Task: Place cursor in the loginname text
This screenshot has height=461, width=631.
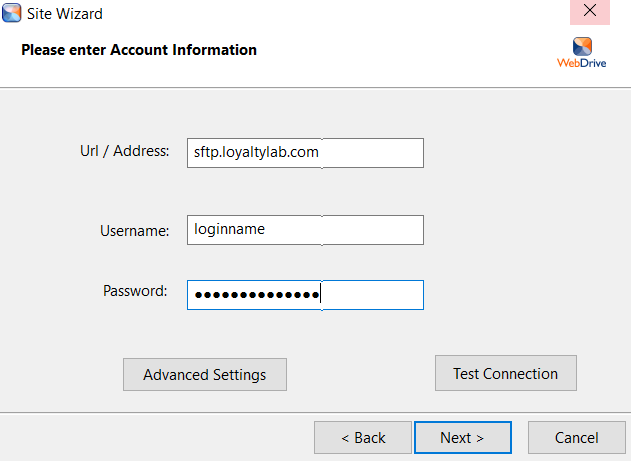Action: (229, 230)
